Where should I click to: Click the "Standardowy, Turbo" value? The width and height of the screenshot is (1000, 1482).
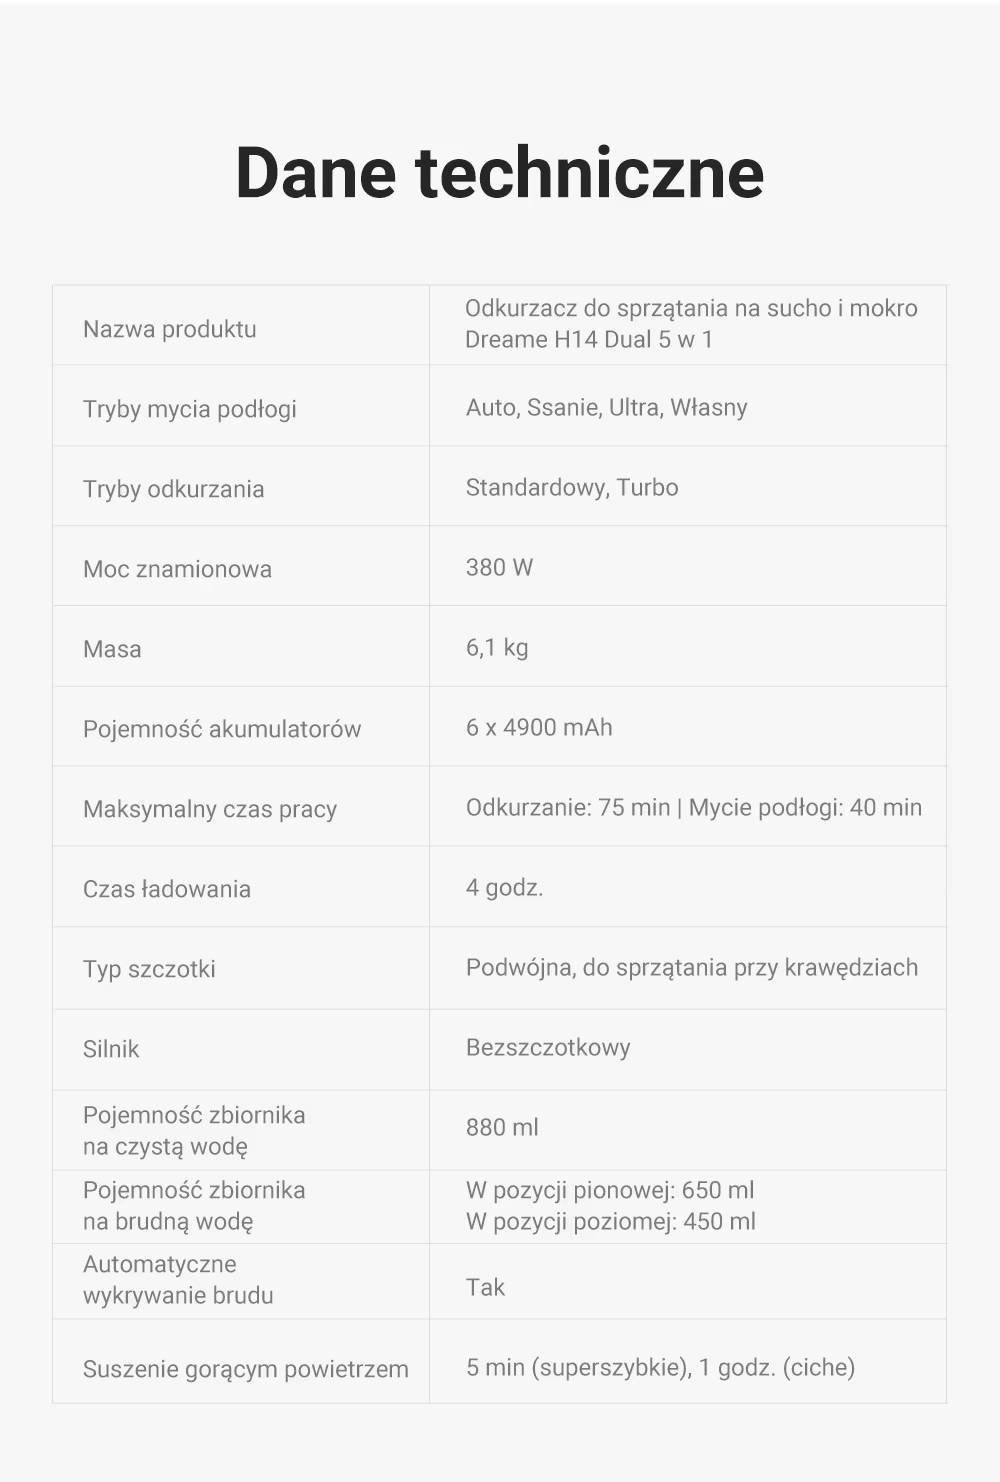pos(571,487)
